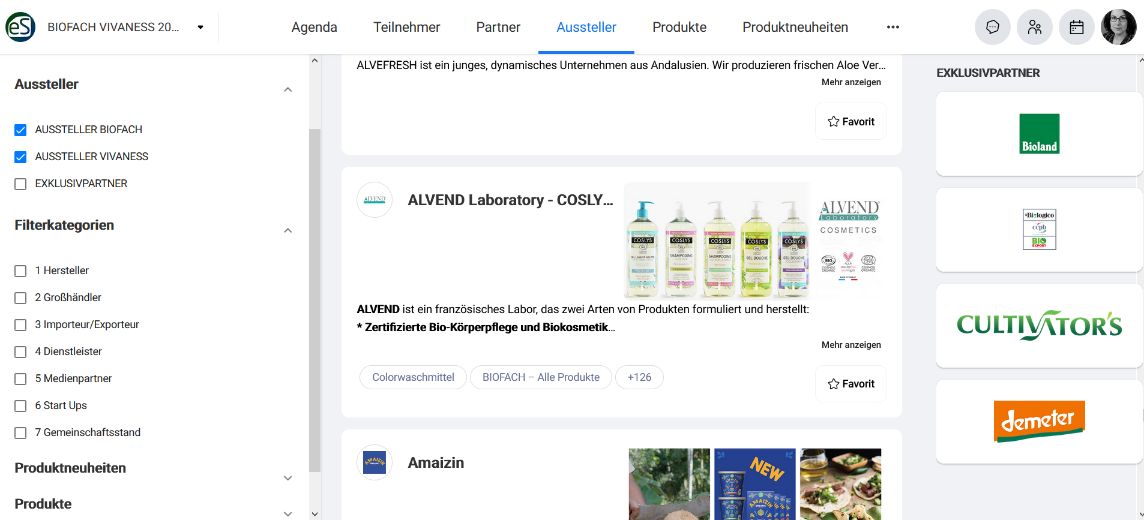The height and width of the screenshot is (520, 1144).
Task: Check the 6 Start Ups filter
Action: pos(20,405)
